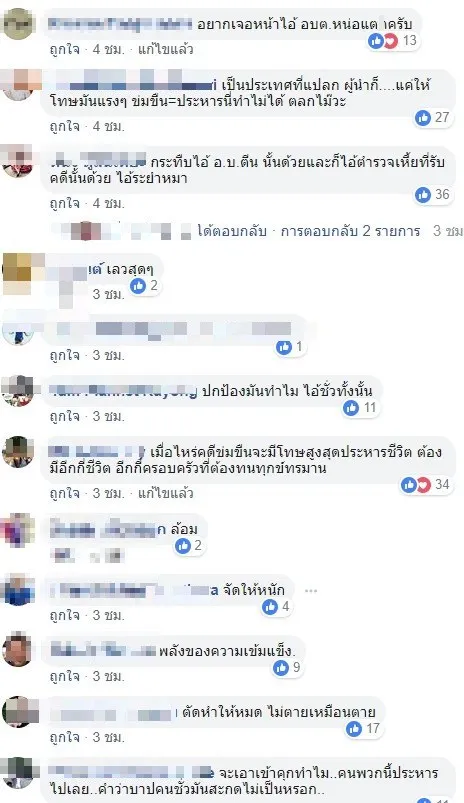Screen dimensions: 464x803
Task: Click แก้ไขแล้ว on the first comment
Action: pos(165,50)
